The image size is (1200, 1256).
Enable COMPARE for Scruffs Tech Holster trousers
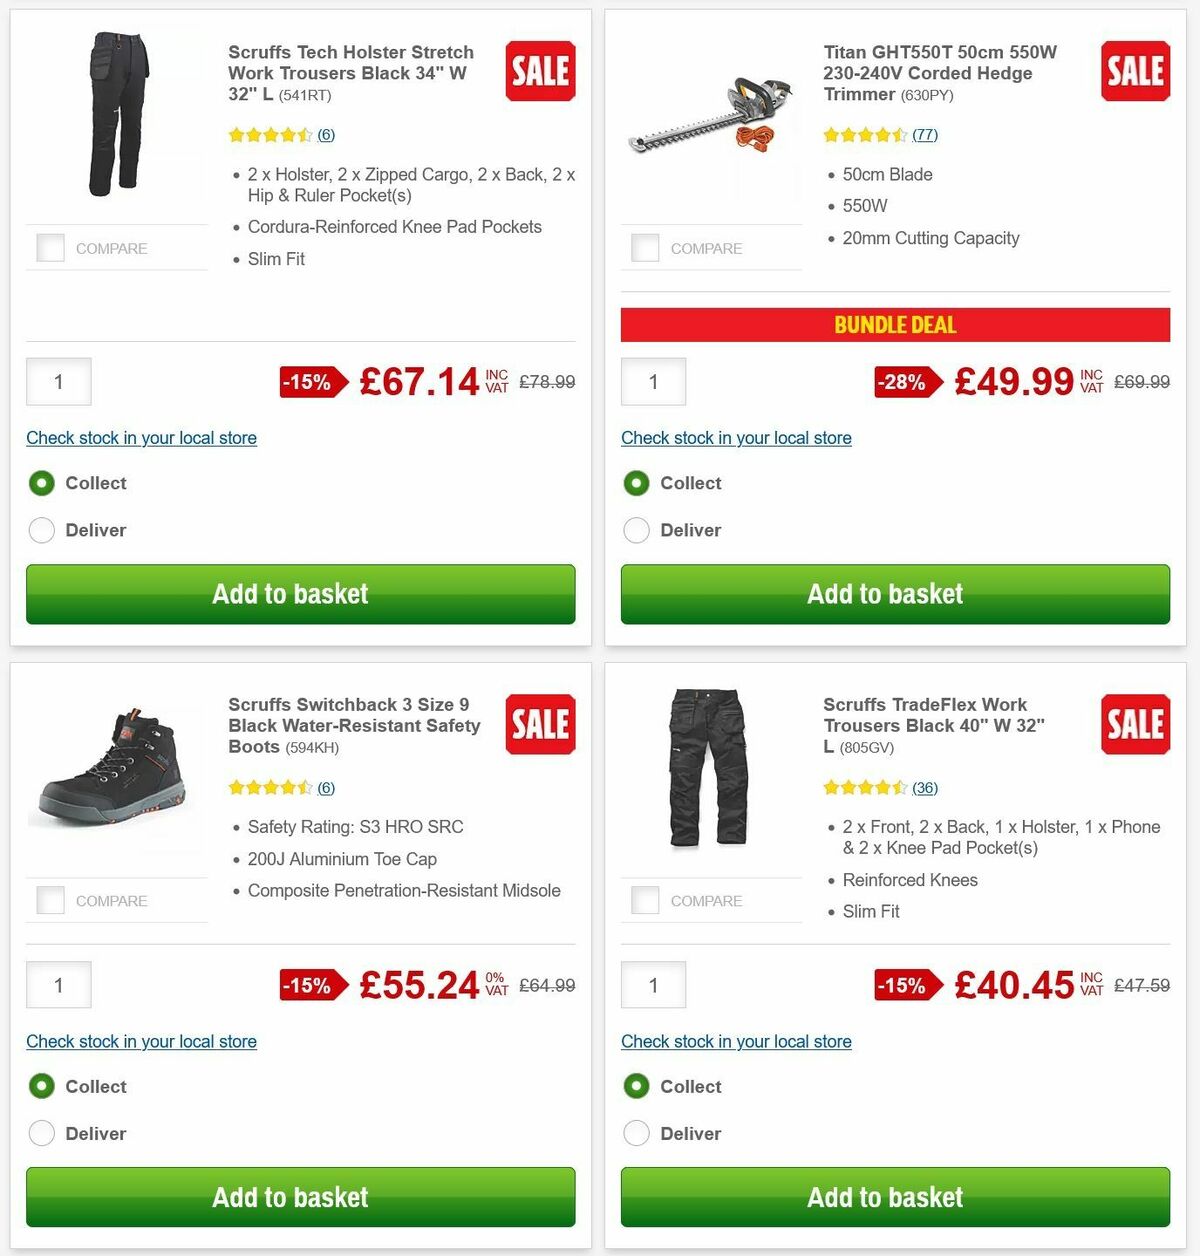[50, 247]
